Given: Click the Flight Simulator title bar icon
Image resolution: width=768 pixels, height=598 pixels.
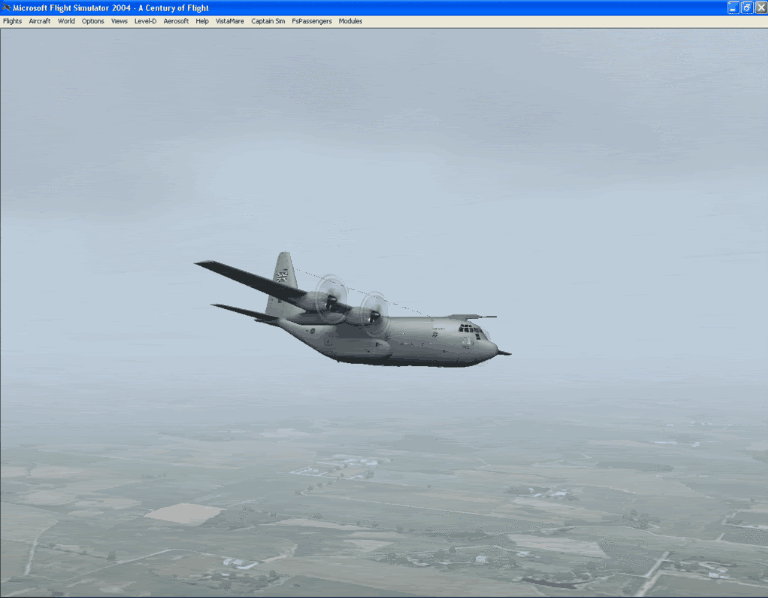Looking at the screenshot, I should point(6,7).
